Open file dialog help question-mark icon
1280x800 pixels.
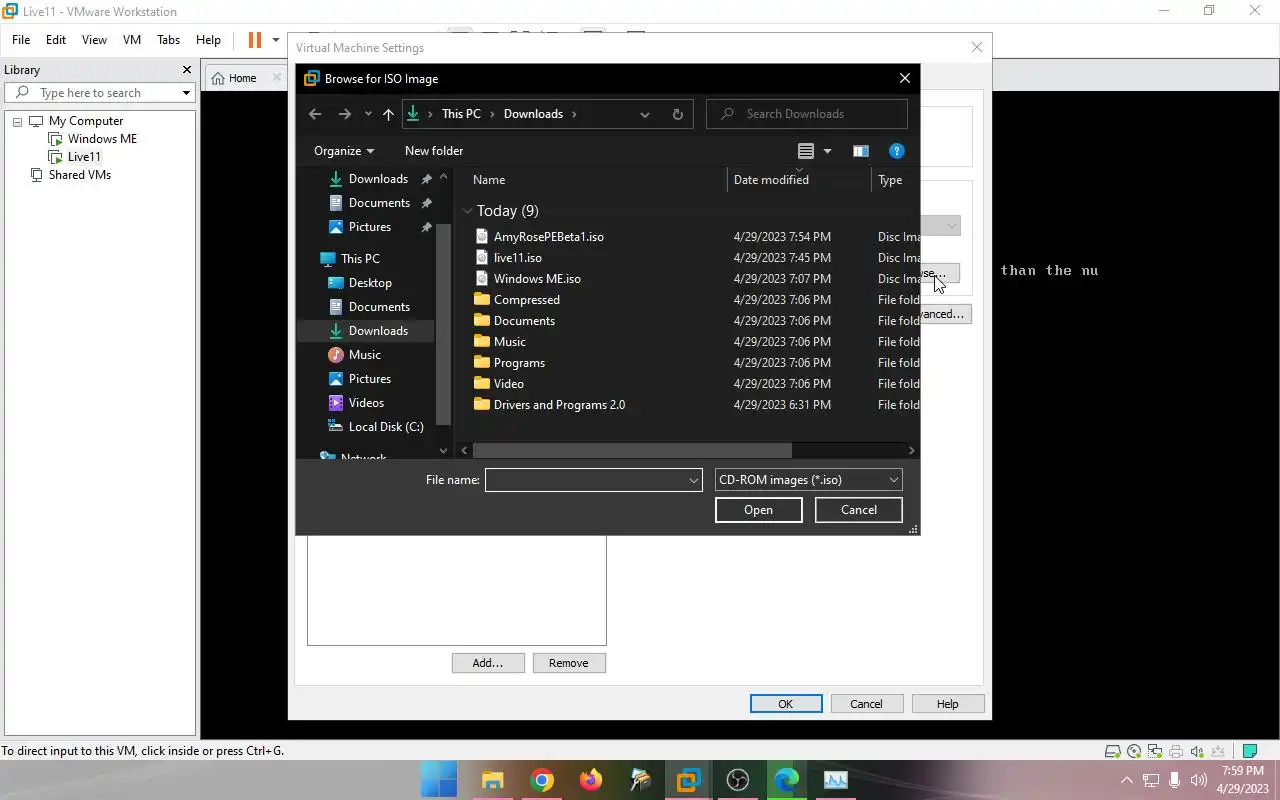(x=897, y=151)
